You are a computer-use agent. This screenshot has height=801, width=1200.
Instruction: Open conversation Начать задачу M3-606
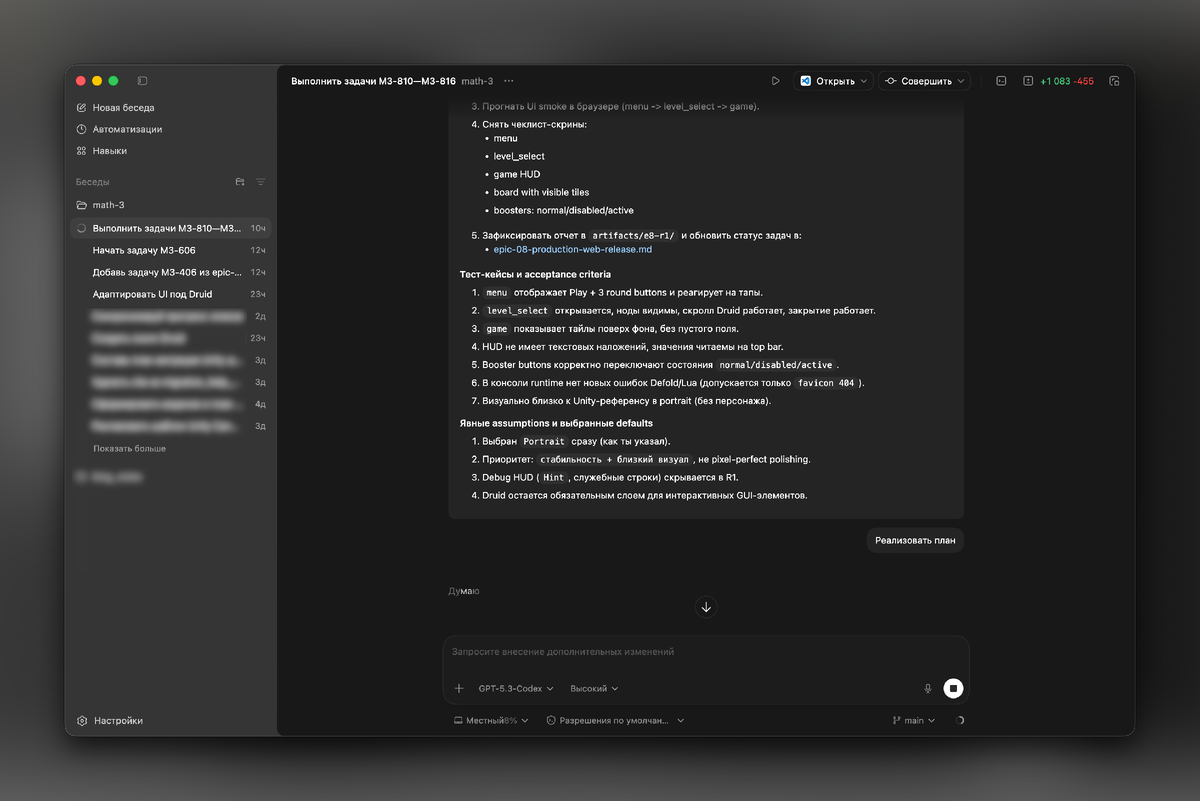(x=171, y=250)
